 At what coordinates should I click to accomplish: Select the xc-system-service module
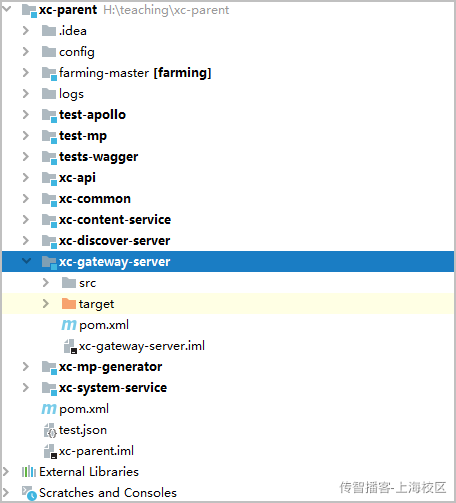(x=113, y=388)
